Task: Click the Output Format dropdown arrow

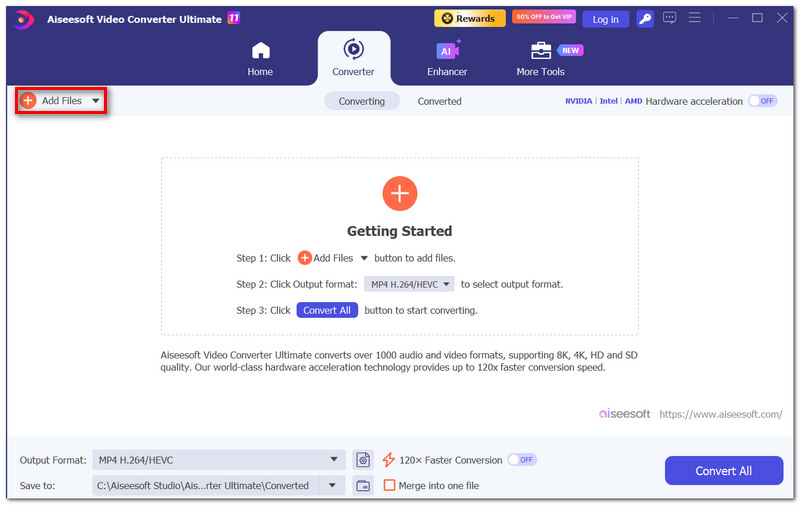Action: pos(334,460)
